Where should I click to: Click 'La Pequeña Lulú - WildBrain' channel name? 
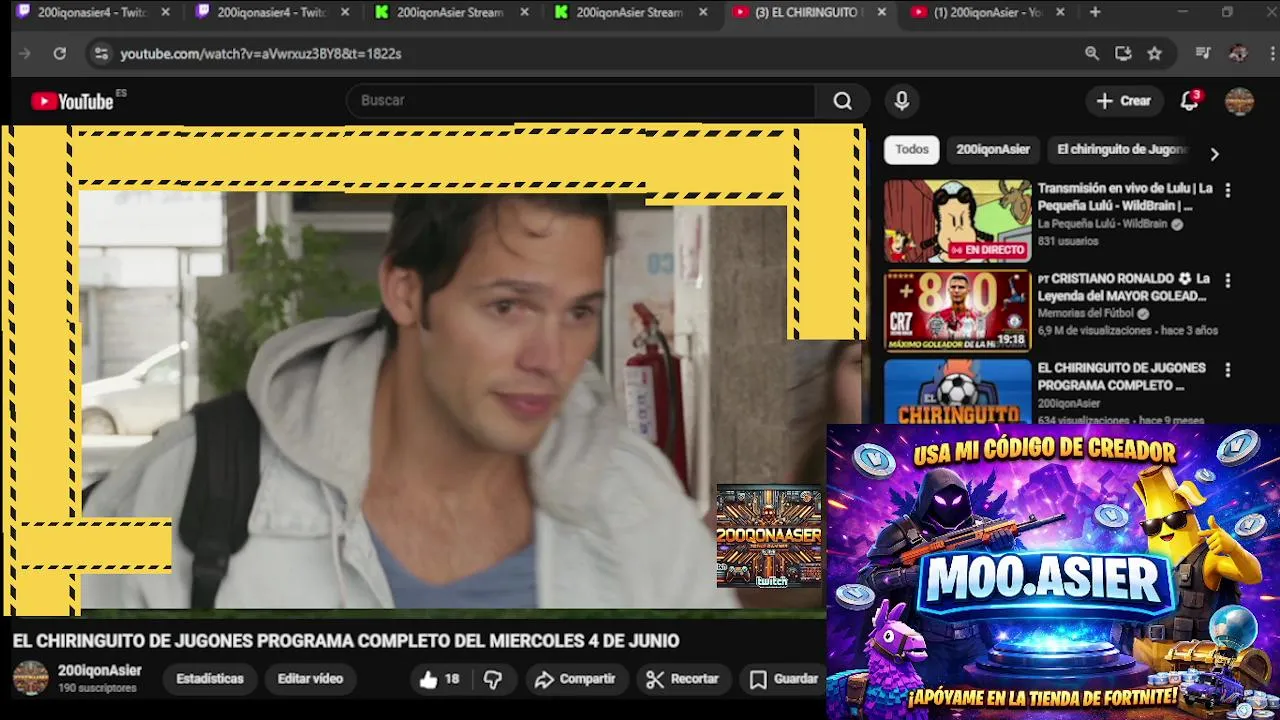1102,225
